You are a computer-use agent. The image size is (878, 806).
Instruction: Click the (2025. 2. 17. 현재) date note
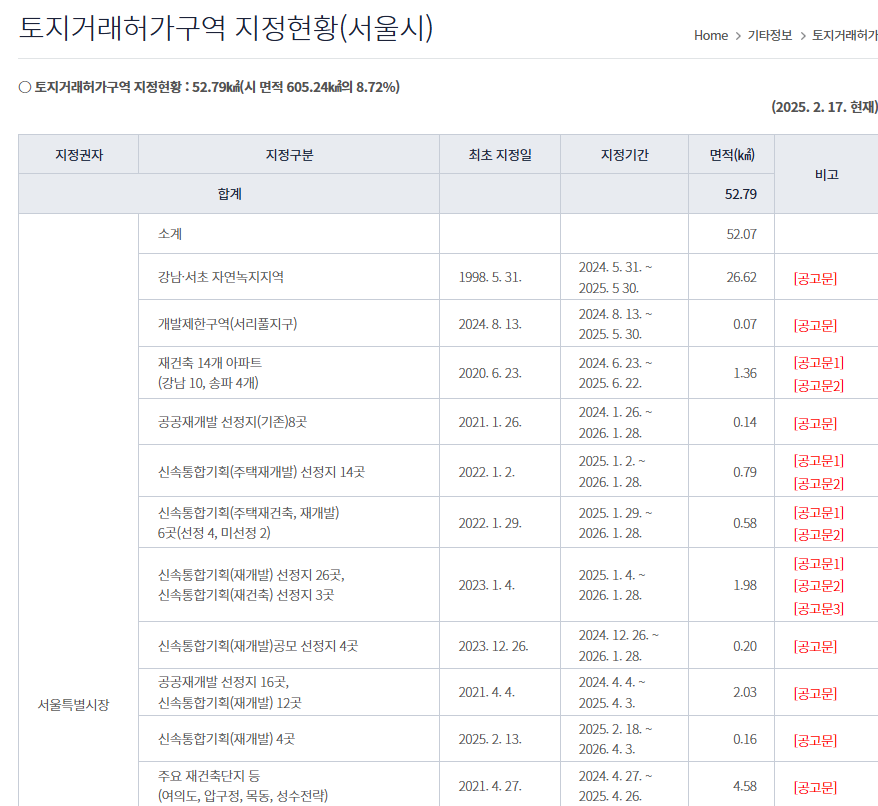(x=824, y=107)
